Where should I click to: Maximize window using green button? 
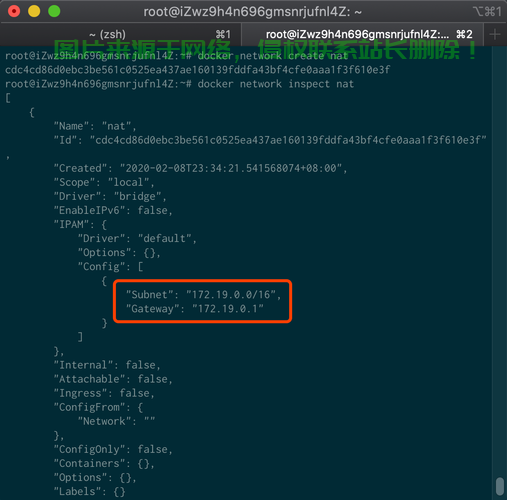[x=54, y=11]
